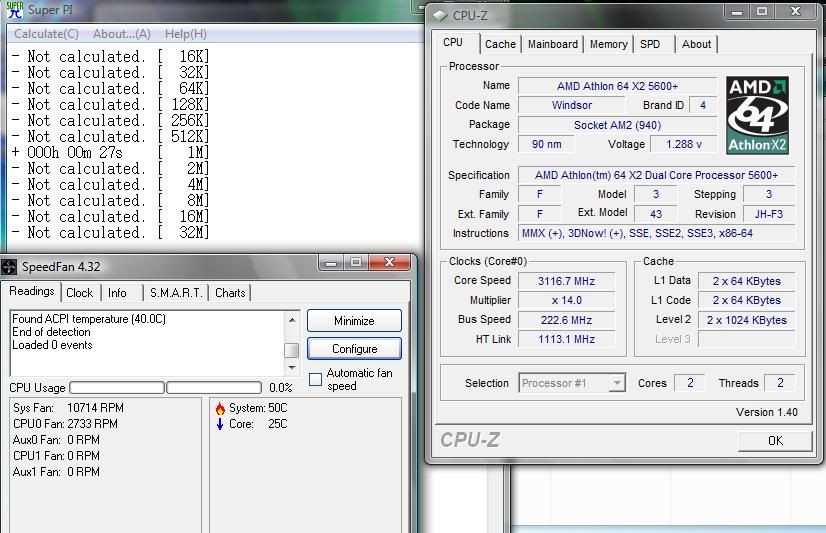
Task: Click the Not calculated 32M line
Action: (111, 233)
